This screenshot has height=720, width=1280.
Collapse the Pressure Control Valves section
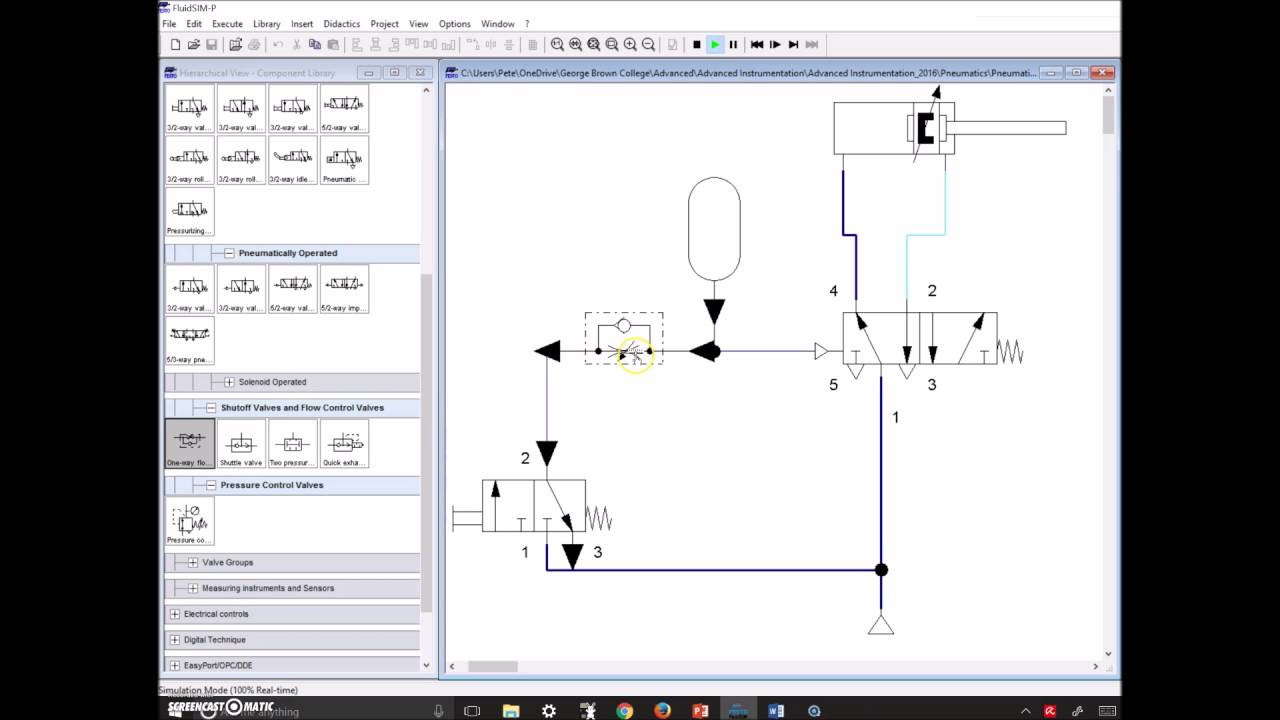click(211, 485)
